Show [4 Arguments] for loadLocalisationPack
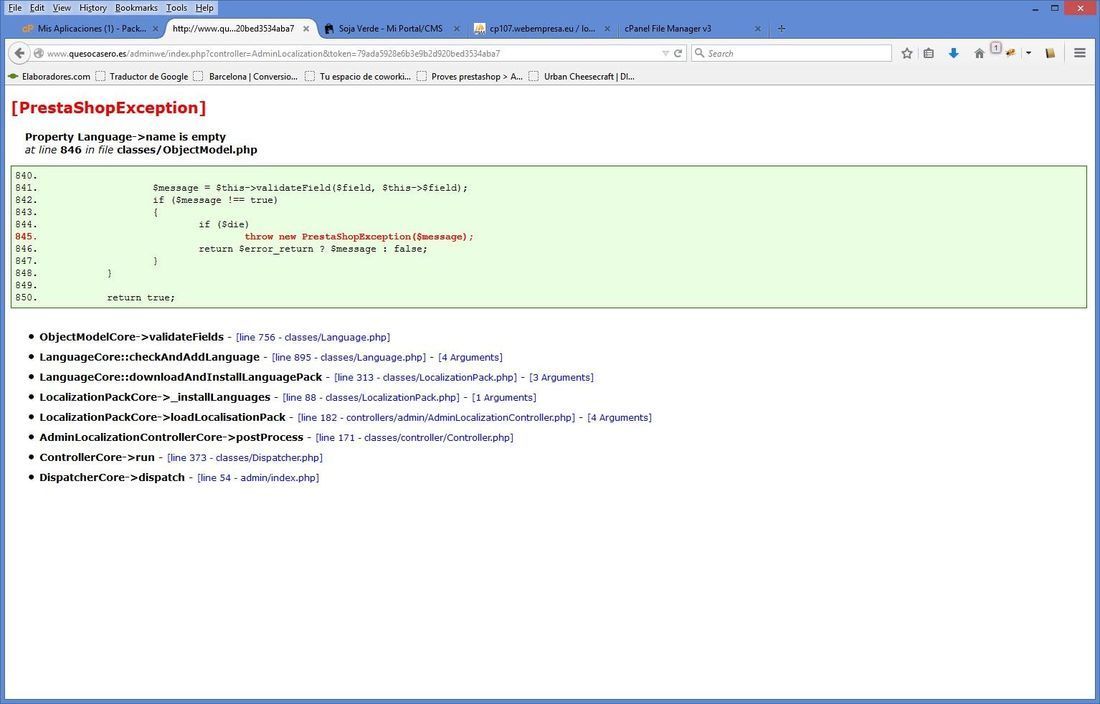The height and width of the screenshot is (704, 1100). (619, 417)
